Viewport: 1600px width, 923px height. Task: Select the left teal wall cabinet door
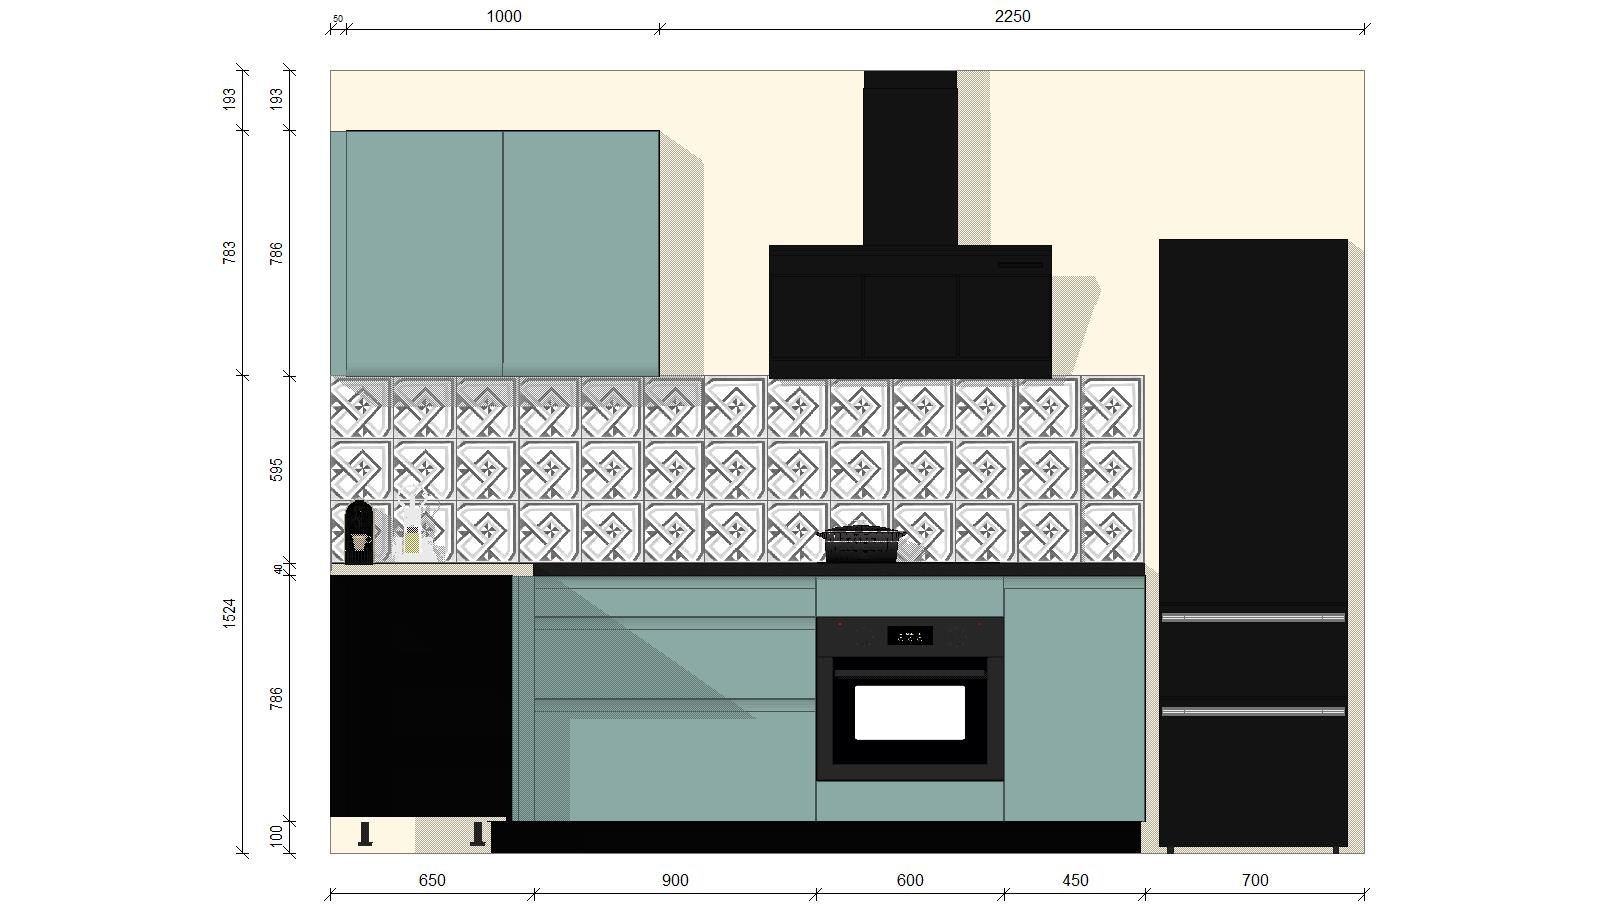[x=424, y=252]
